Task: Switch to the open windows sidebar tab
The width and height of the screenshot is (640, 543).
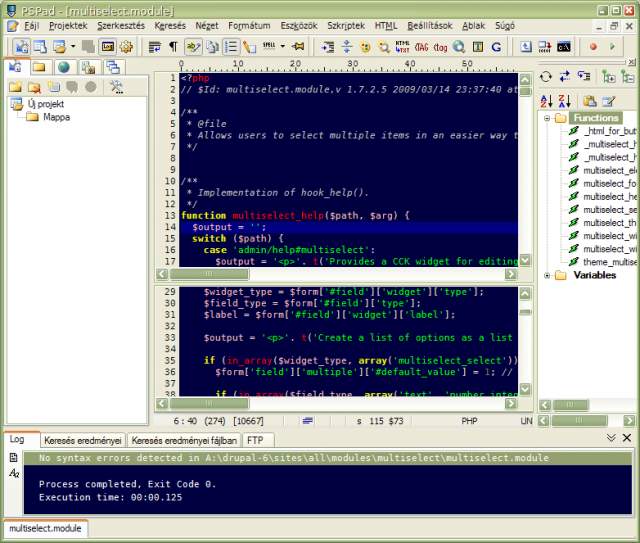Action: [113, 67]
